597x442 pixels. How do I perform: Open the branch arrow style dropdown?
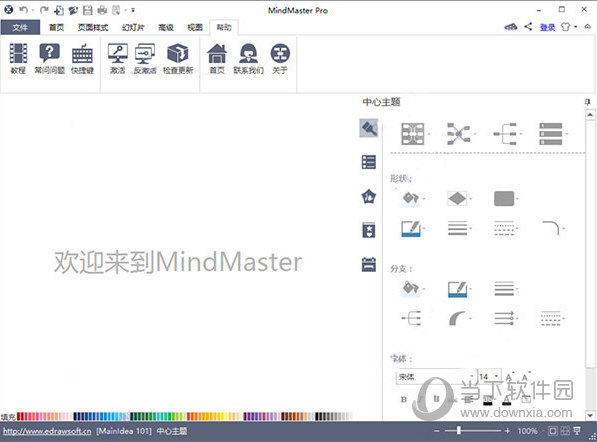coord(506,318)
